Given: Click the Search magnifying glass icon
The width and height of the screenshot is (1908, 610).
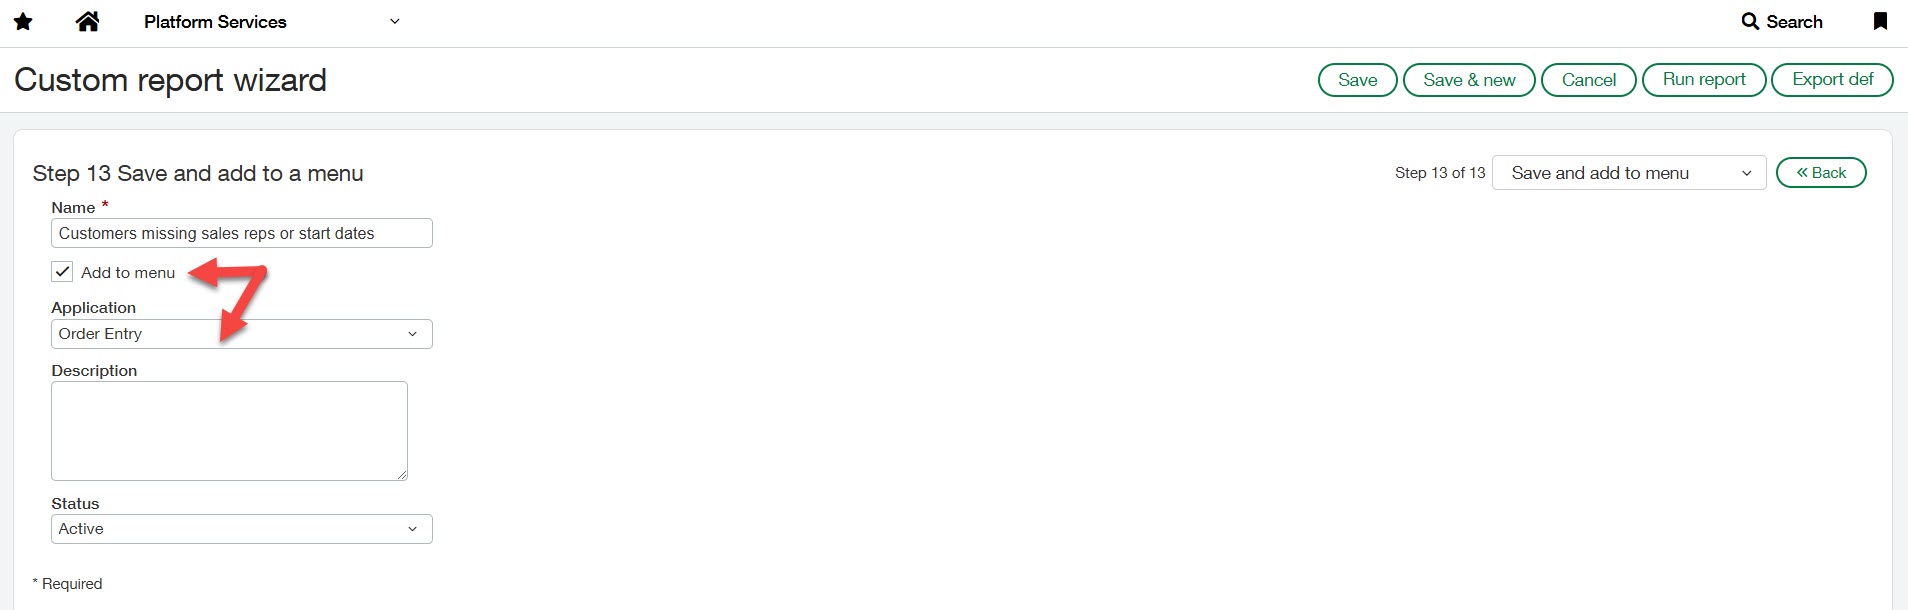Looking at the screenshot, I should tap(1750, 21).
